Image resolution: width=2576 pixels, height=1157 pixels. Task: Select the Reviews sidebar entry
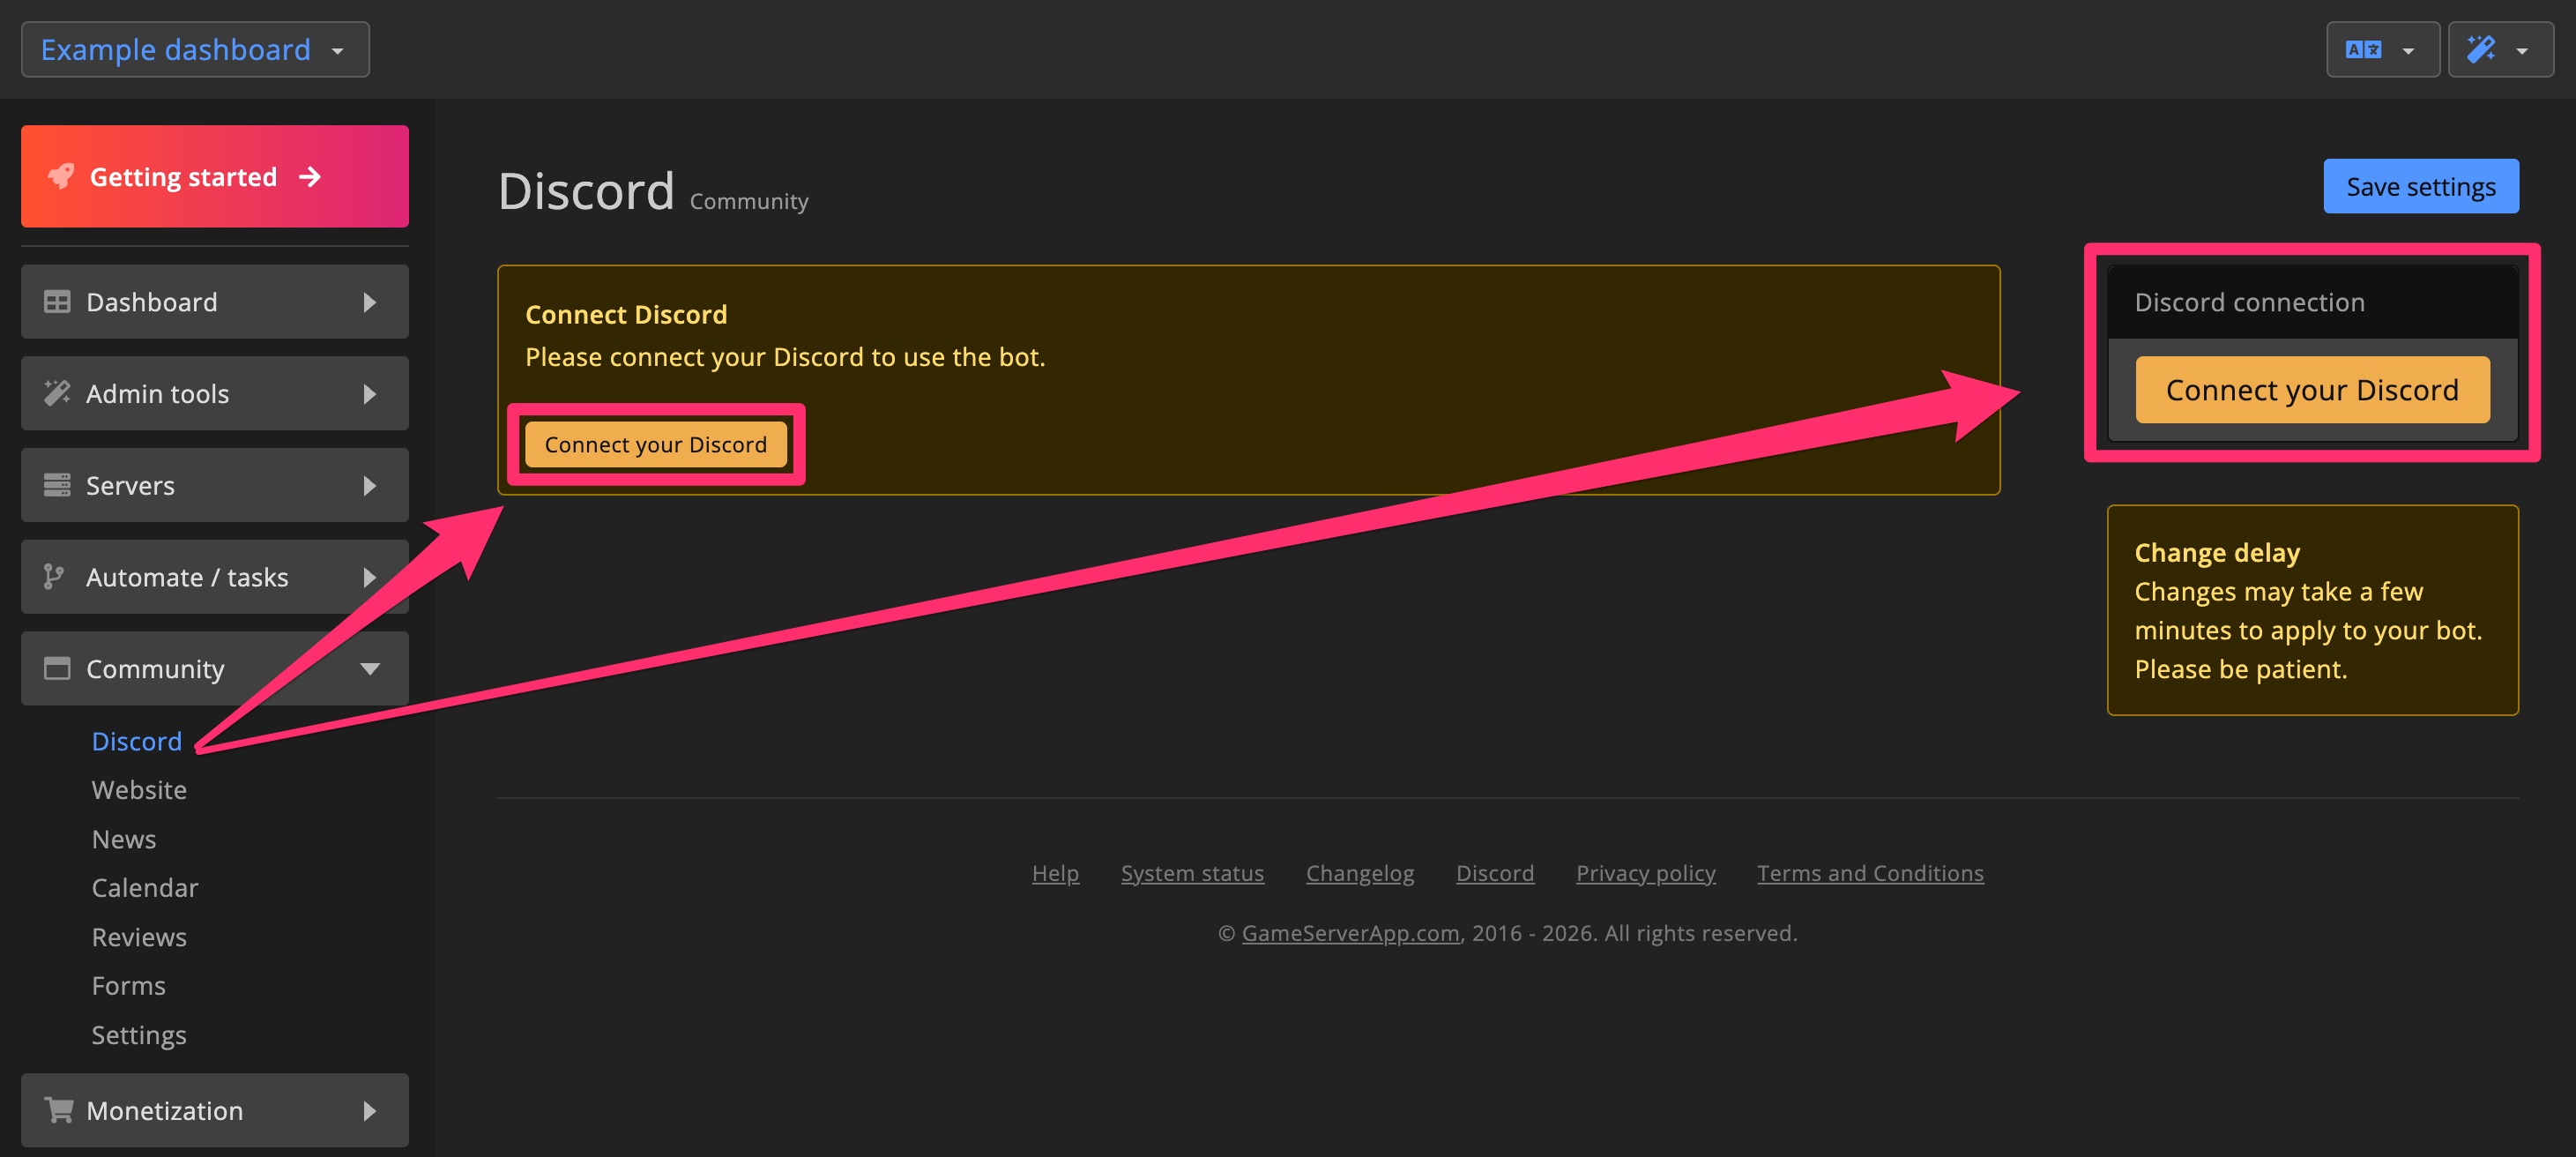pyautogui.click(x=139, y=936)
